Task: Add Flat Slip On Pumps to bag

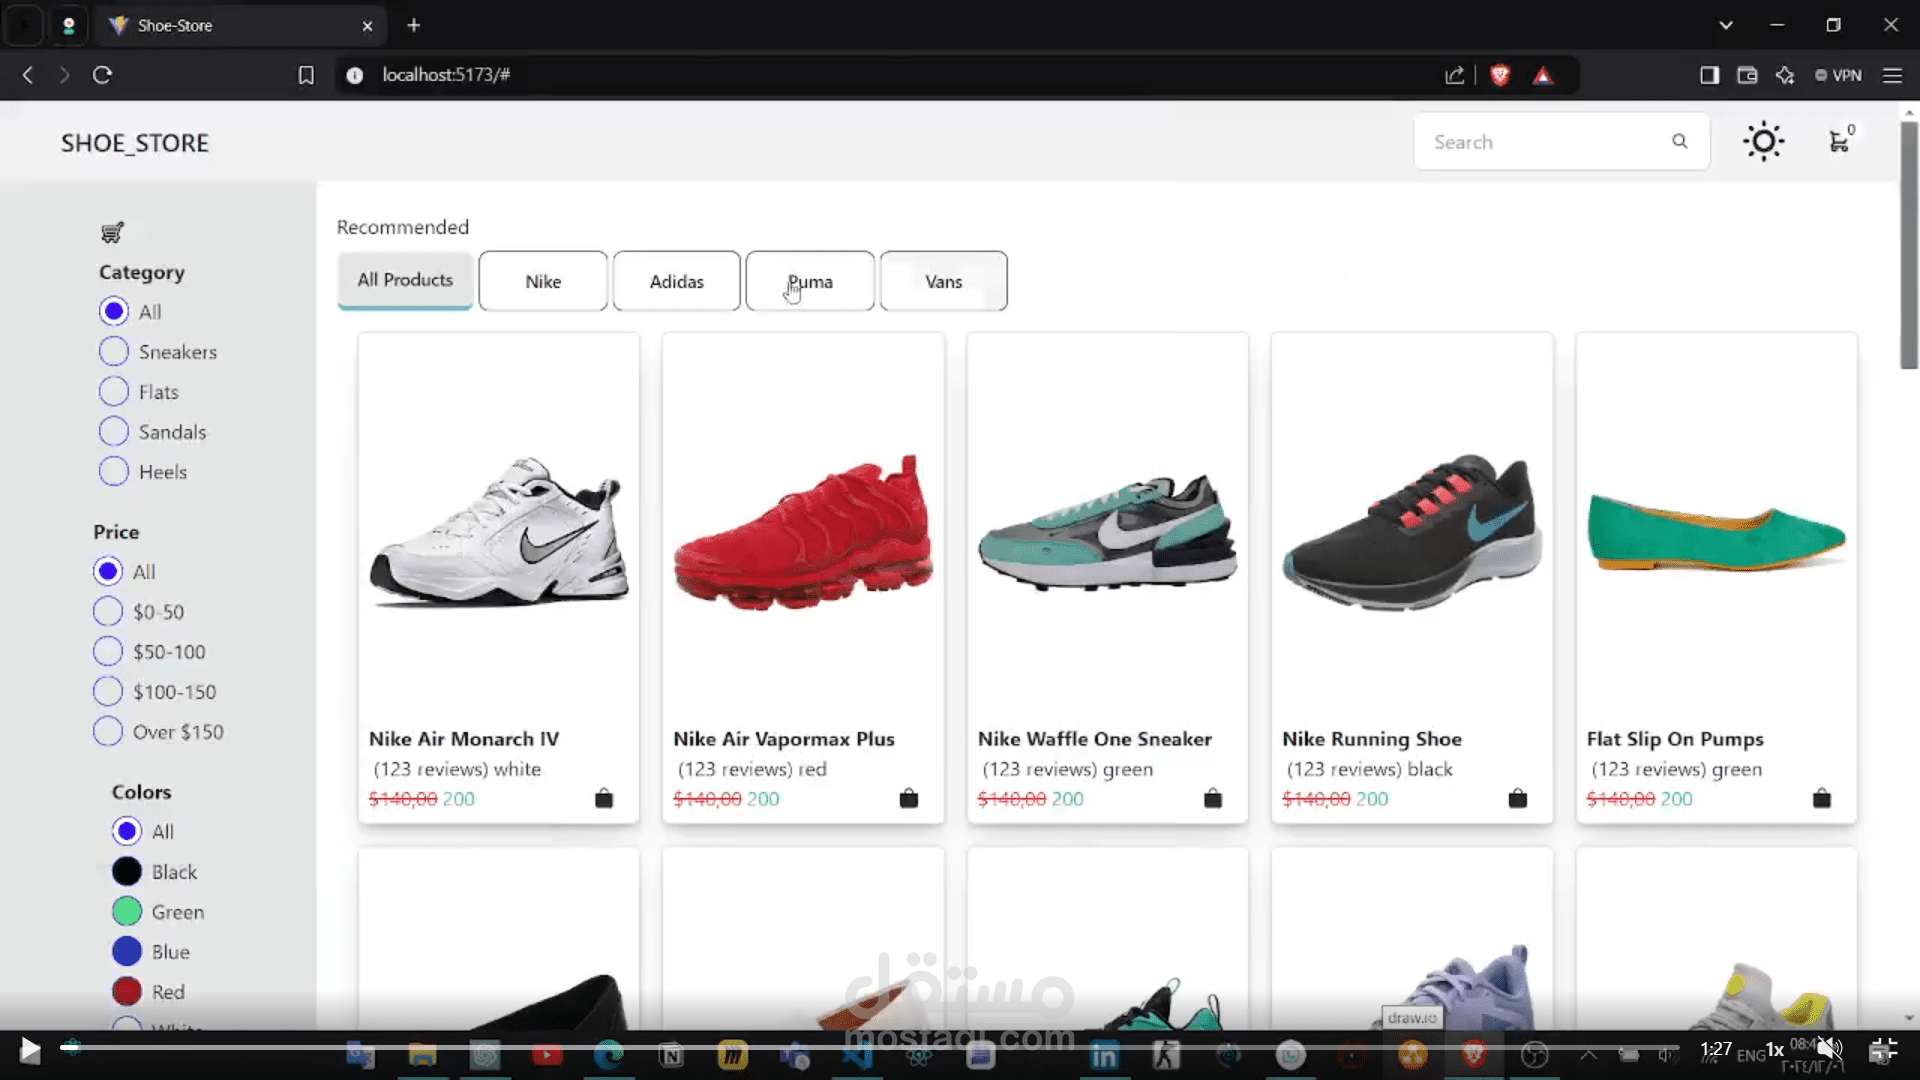Action: [x=1821, y=798]
